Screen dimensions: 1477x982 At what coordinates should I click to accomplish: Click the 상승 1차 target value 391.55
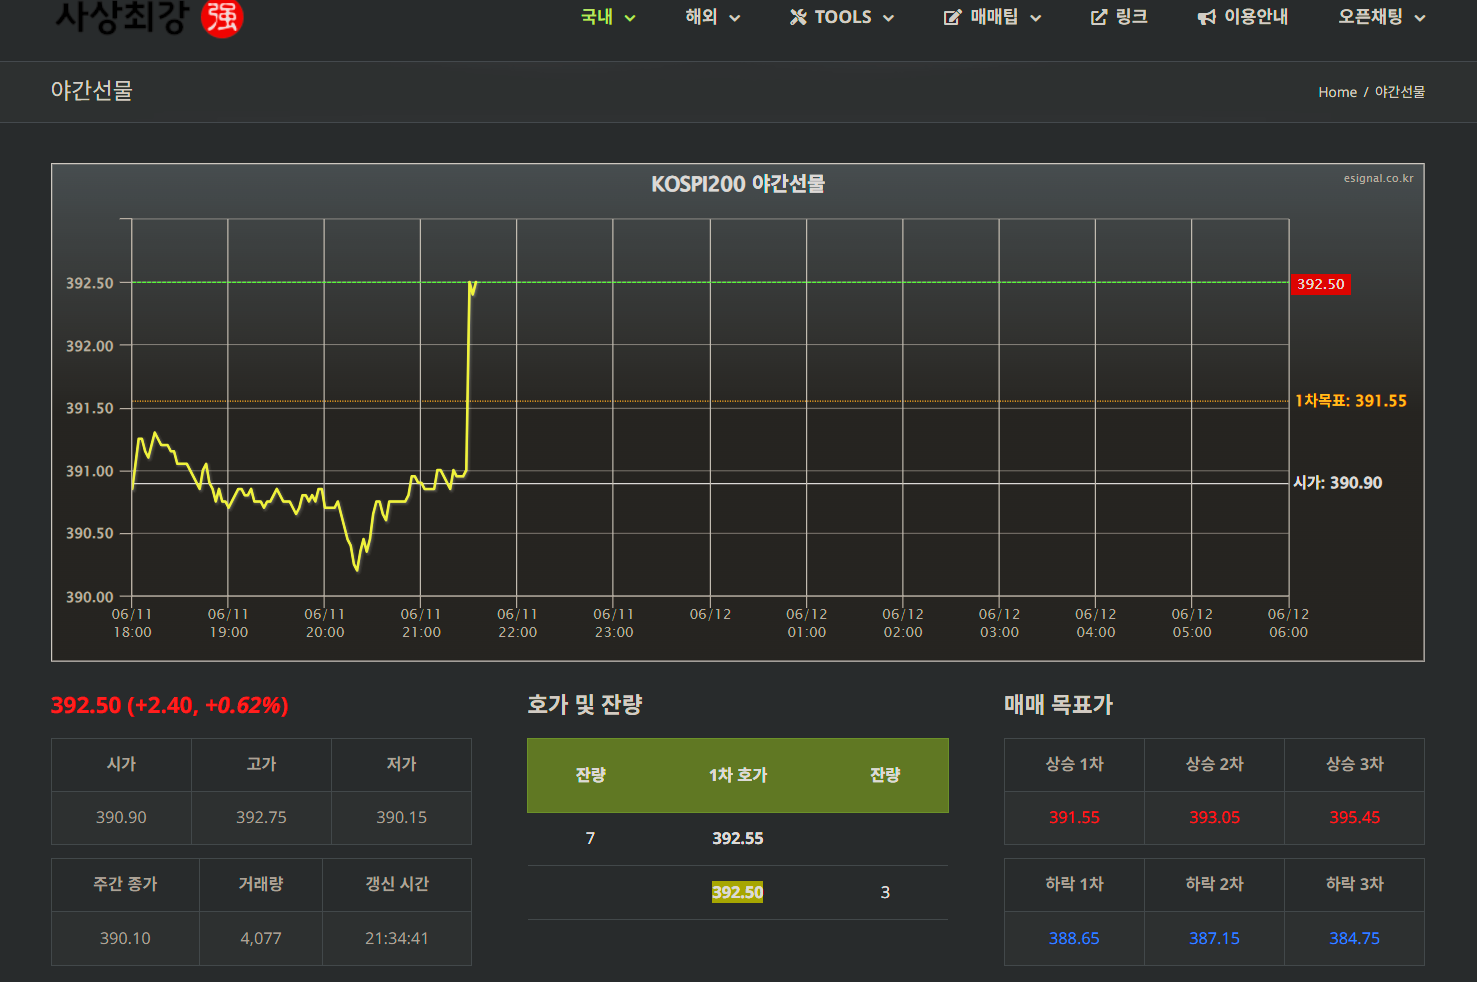[1074, 817]
